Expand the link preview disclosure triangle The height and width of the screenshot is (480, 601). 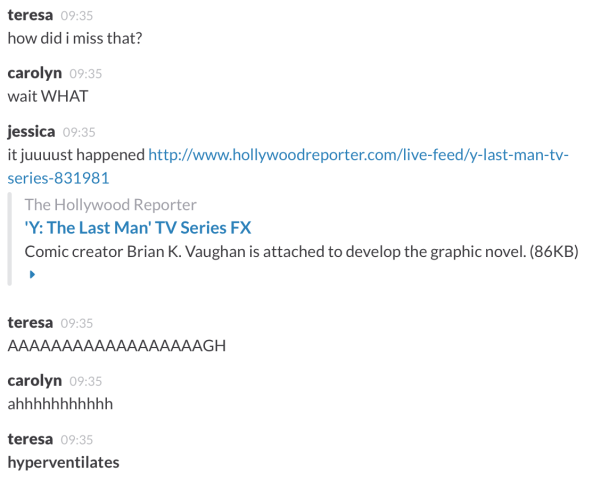(x=32, y=274)
